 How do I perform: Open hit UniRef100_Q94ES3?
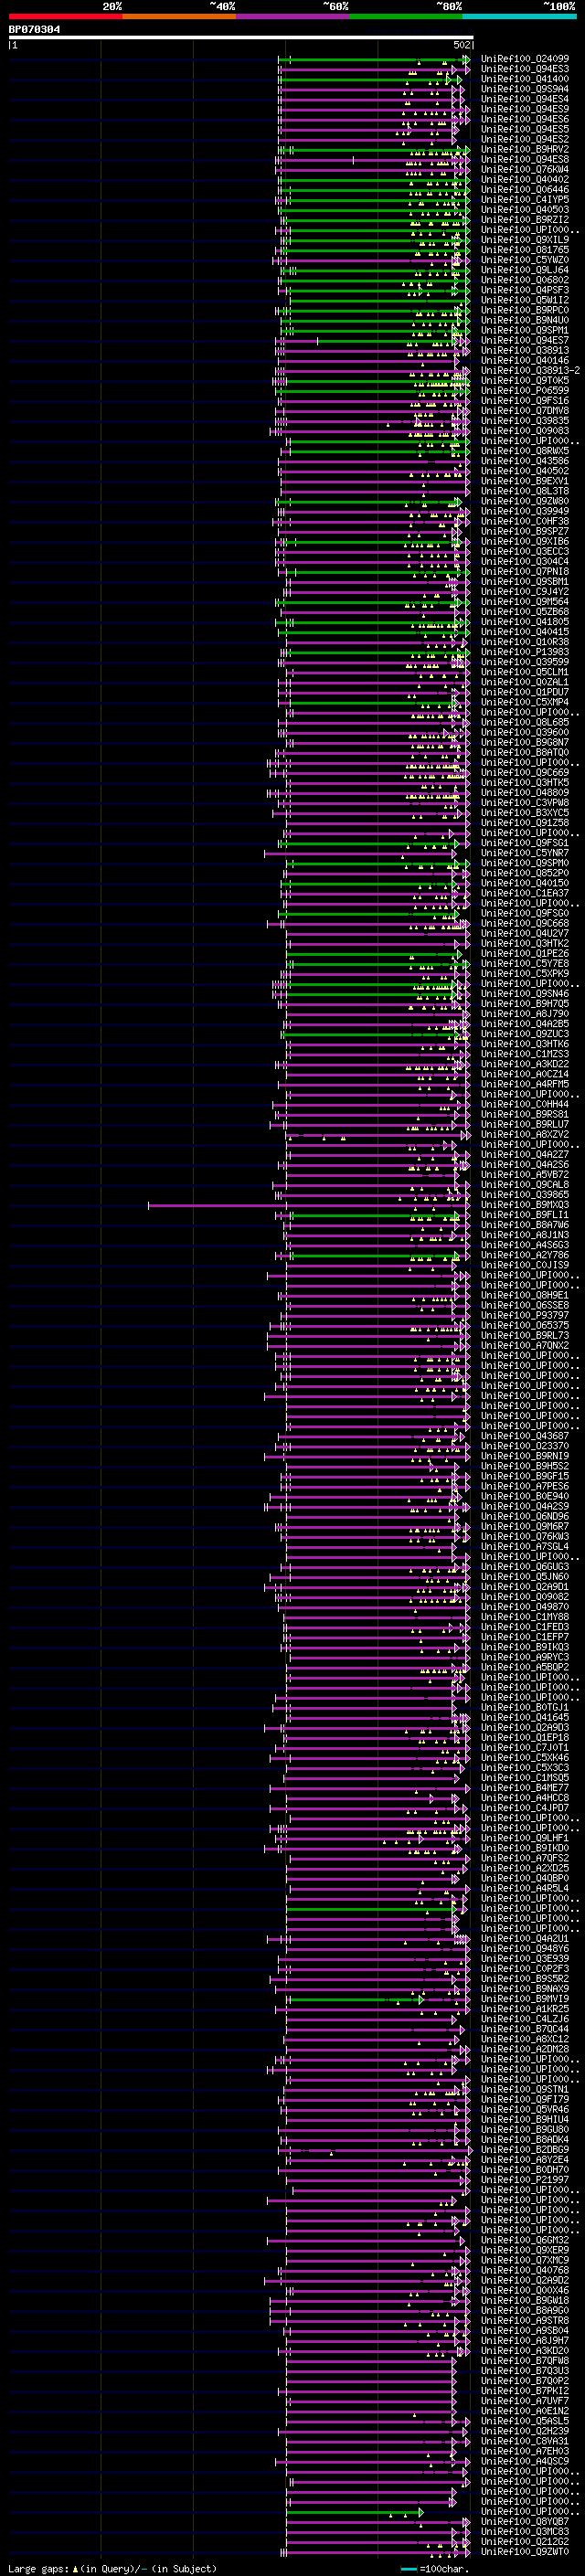[525, 69]
